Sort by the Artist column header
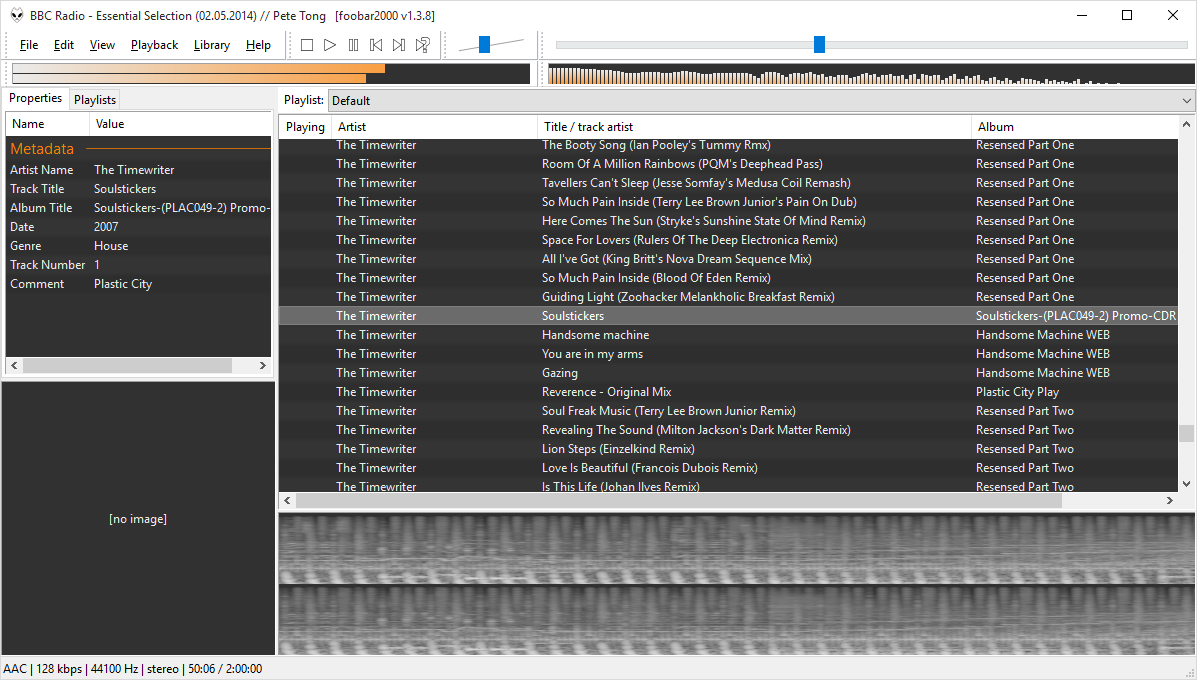The width and height of the screenshot is (1197, 680). click(434, 127)
